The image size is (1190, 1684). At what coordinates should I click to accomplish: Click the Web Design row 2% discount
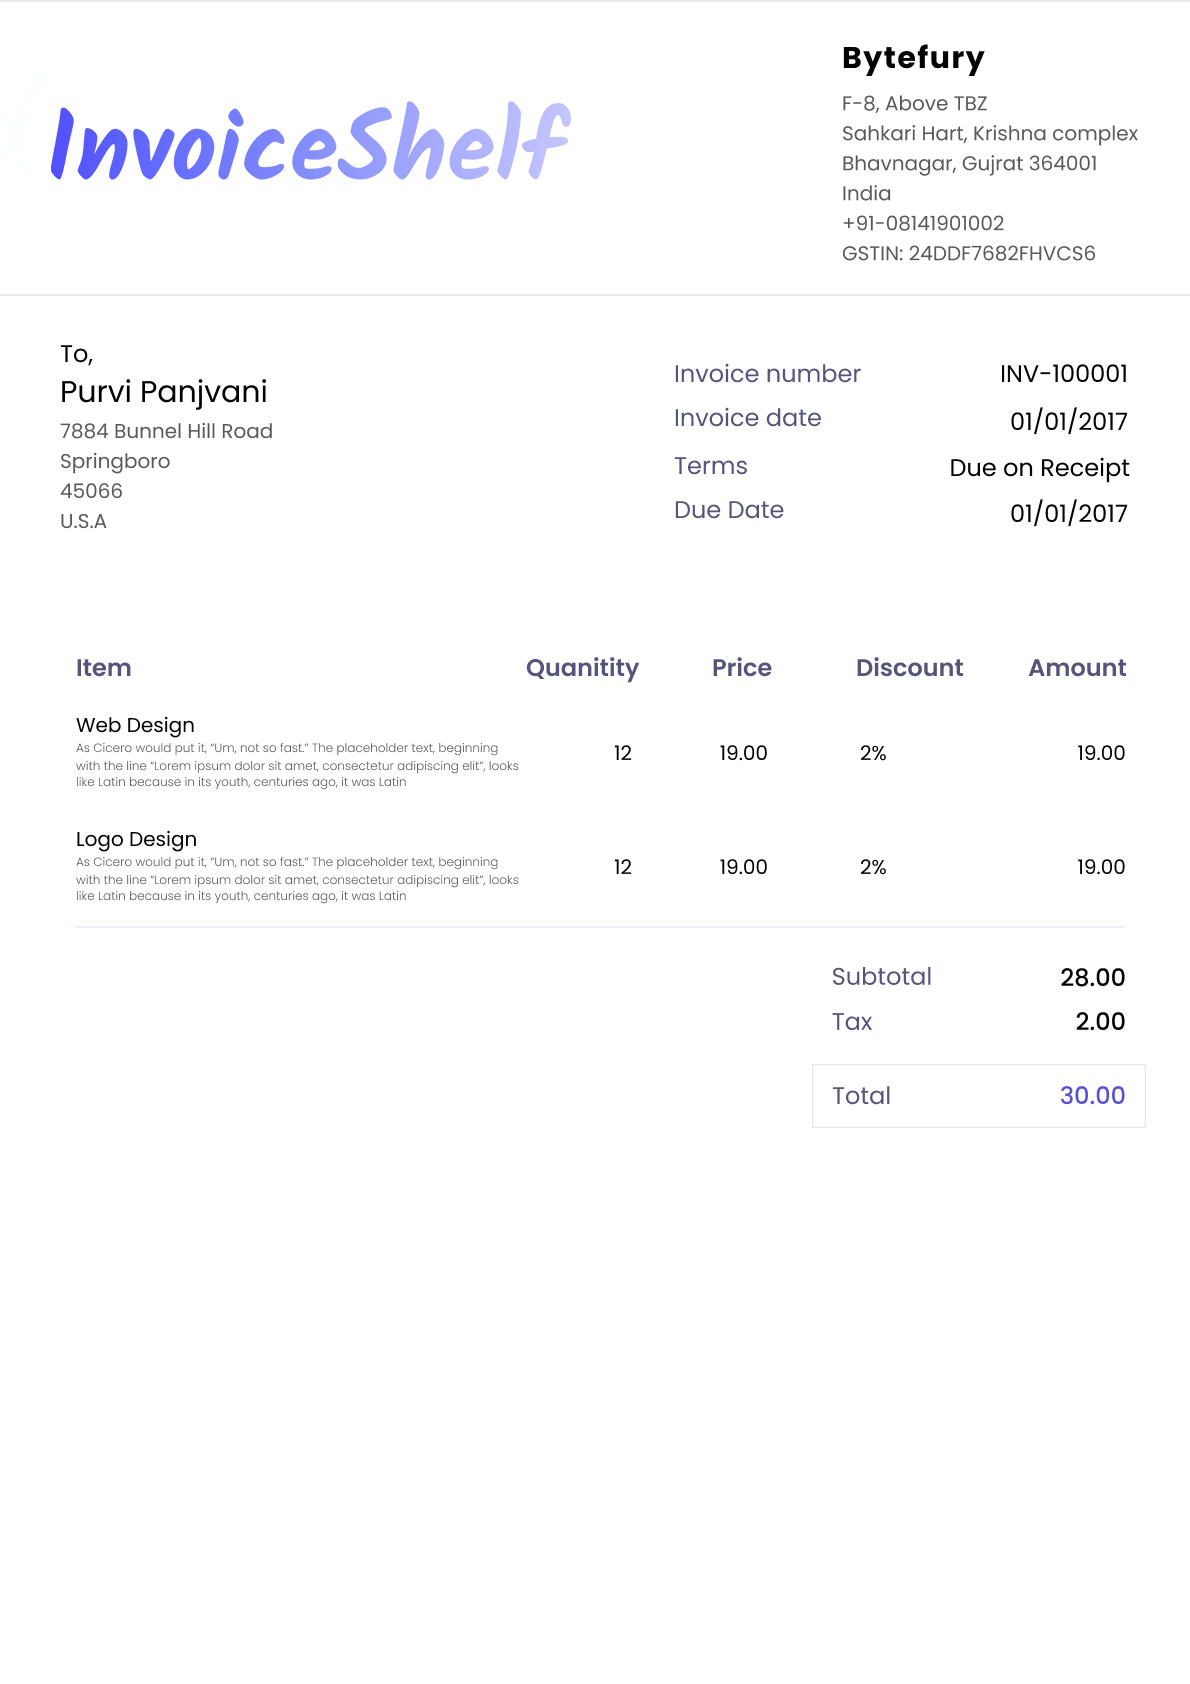[x=873, y=753]
